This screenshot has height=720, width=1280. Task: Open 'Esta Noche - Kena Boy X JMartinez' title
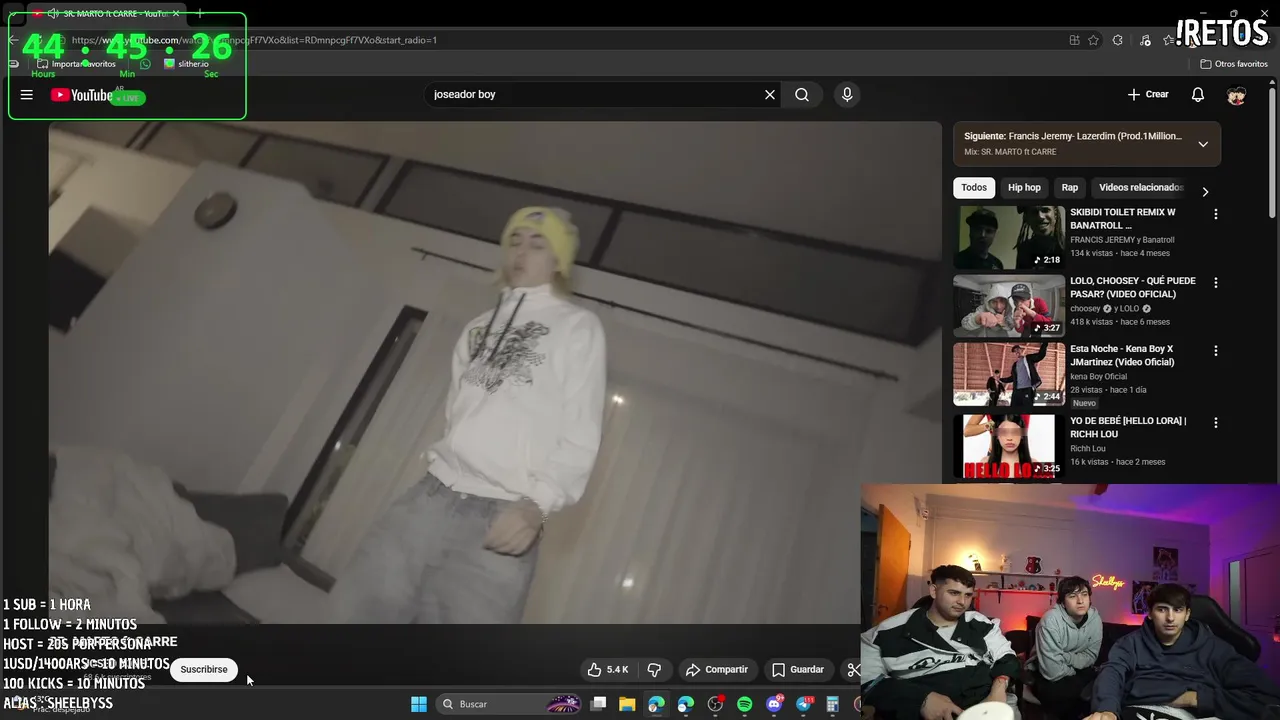1122,356
